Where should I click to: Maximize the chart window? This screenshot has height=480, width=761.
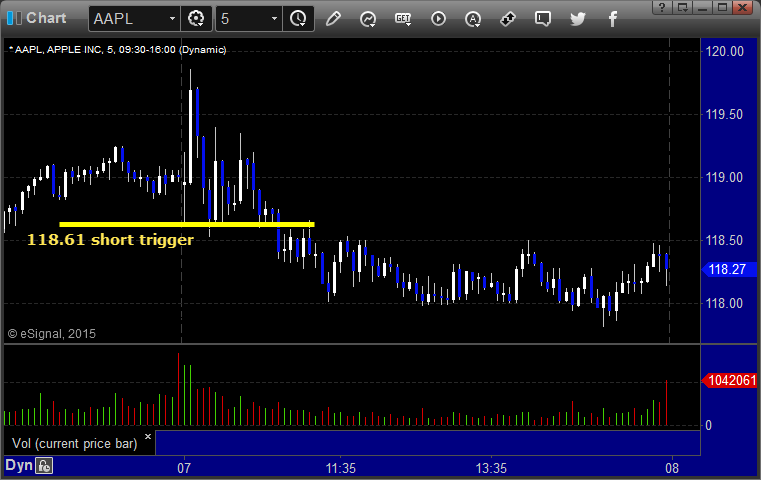[x=722, y=7]
